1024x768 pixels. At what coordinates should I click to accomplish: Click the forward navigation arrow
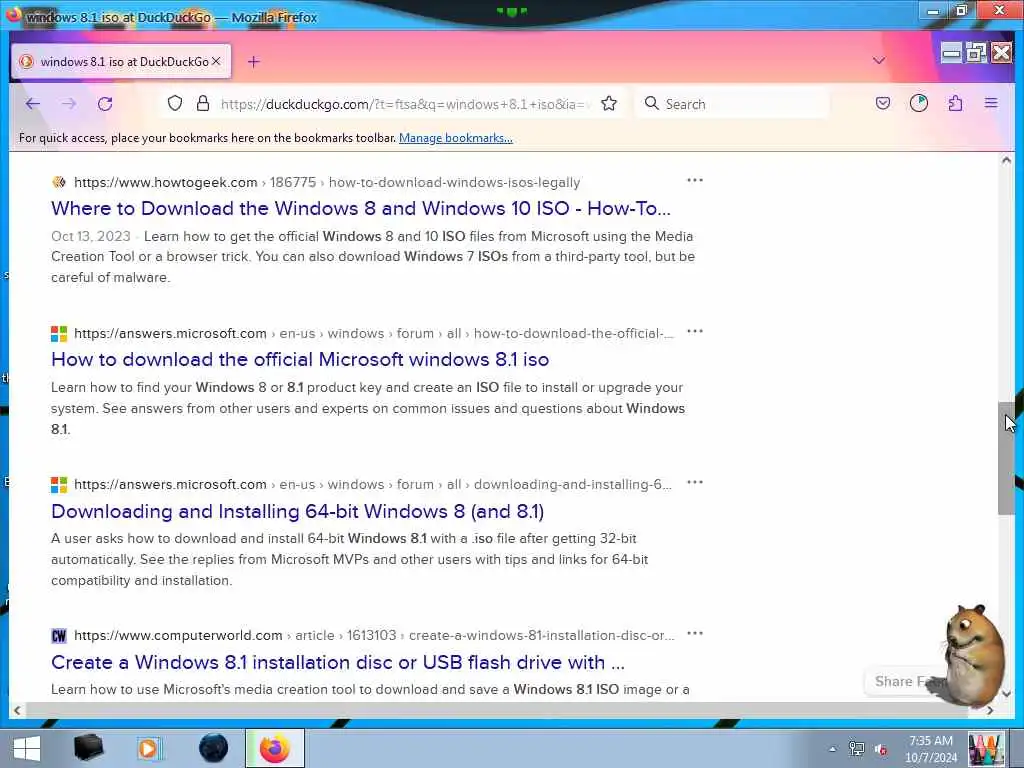coord(69,104)
